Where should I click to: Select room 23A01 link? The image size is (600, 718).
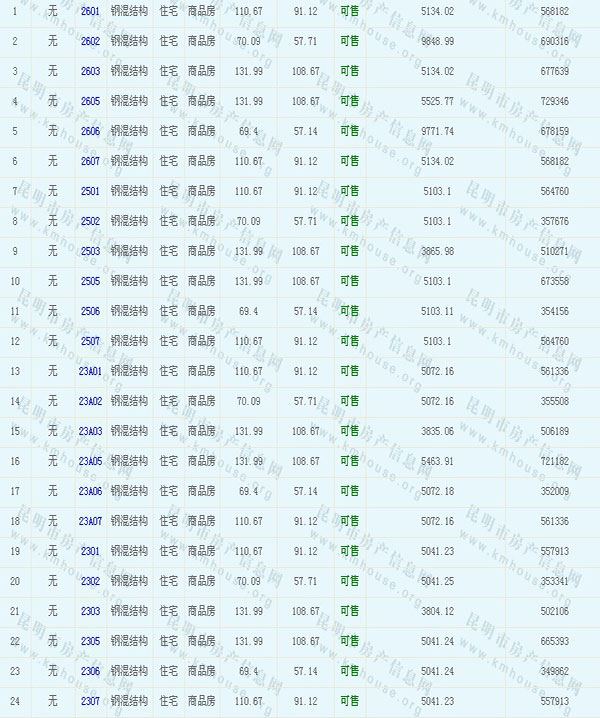click(90, 371)
